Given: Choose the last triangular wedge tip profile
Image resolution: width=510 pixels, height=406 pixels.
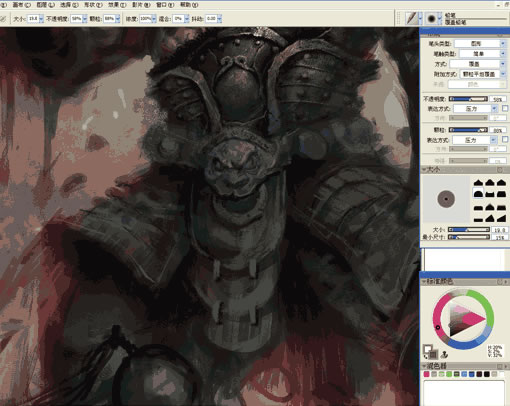Looking at the screenshot, I should click(501, 218).
